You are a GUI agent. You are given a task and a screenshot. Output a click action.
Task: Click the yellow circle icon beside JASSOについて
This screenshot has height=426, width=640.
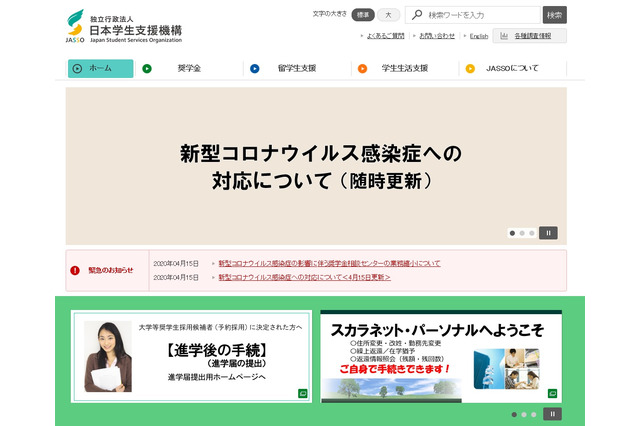click(470, 69)
